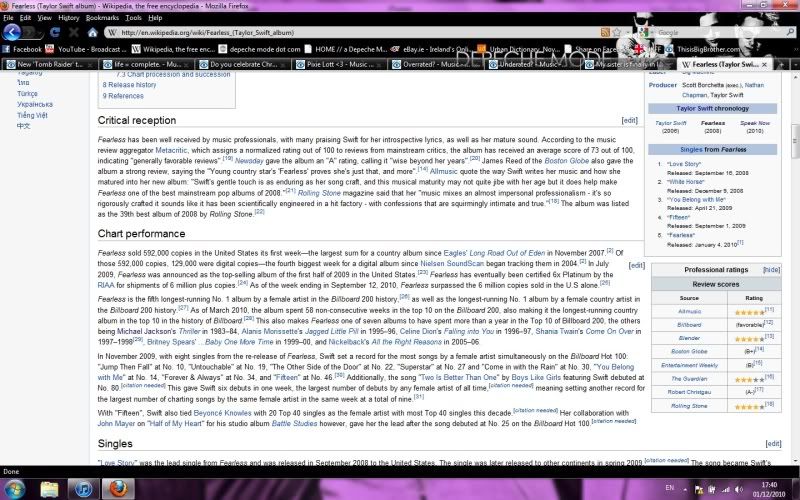Open the Urban Dictionary bookmark
Image resolution: width=800 pixels, height=500 pixels.
pyautogui.click(x=519, y=49)
